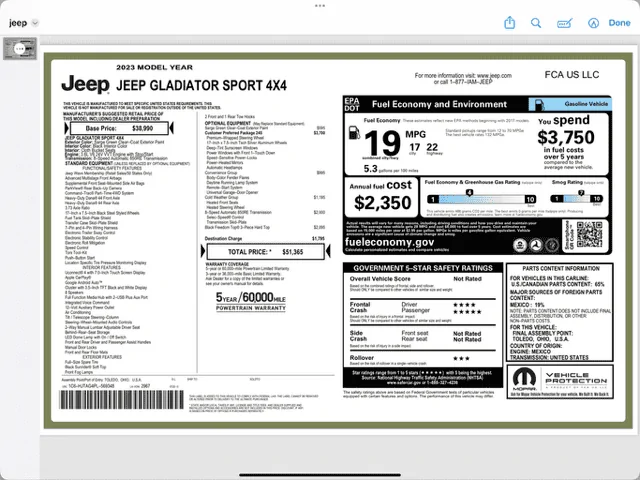Click the 19 MPG combined figure

coord(382,143)
